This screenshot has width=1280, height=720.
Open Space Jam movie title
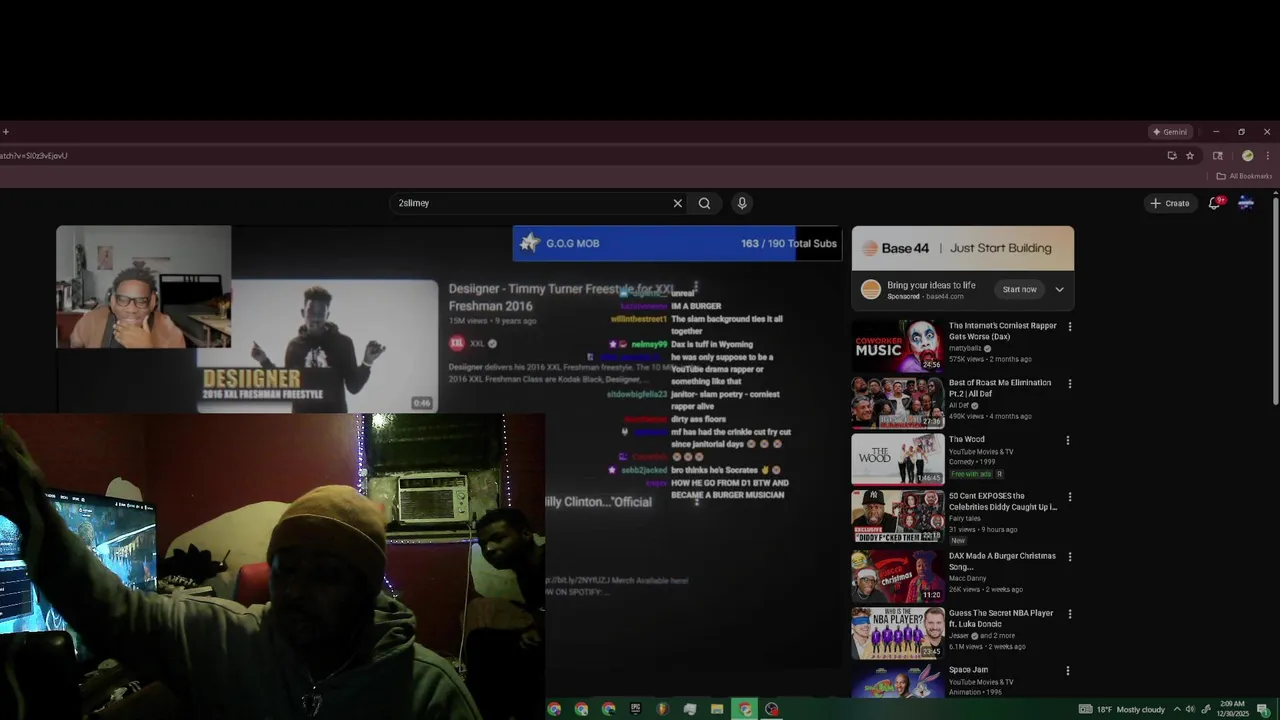click(x=968, y=670)
